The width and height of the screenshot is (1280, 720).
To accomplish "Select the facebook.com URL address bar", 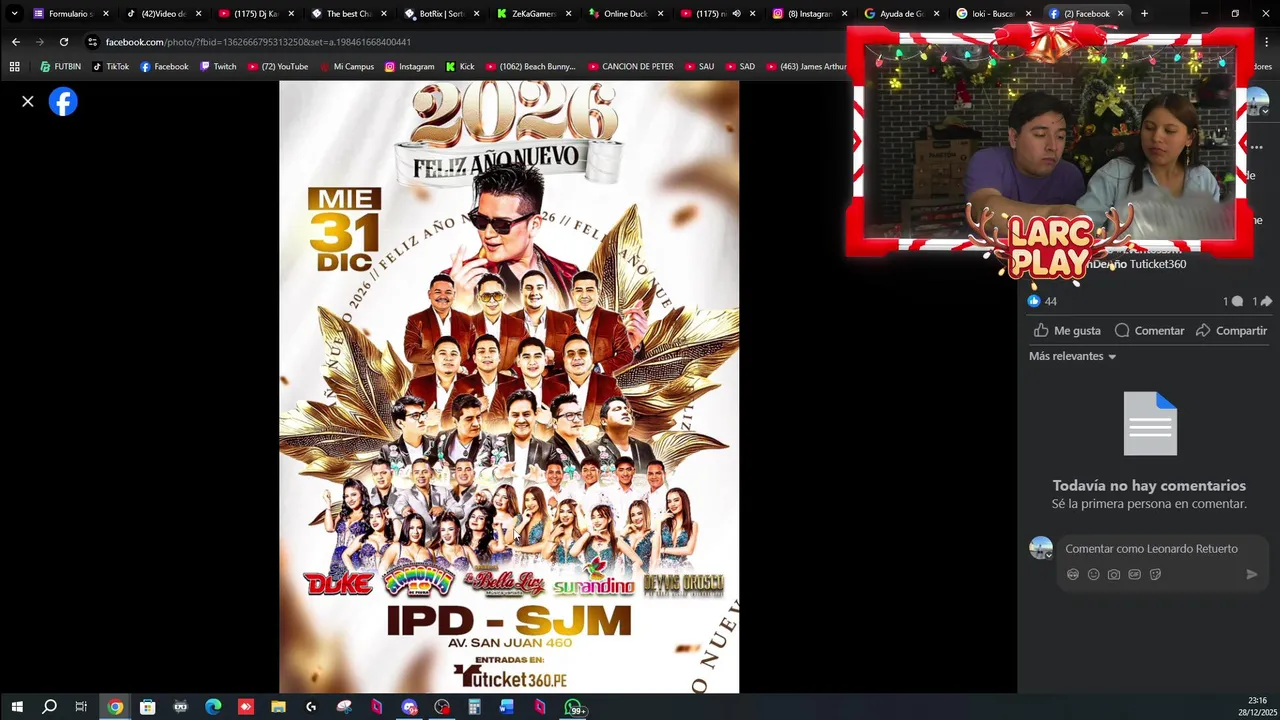I will pyautogui.click(x=258, y=42).
